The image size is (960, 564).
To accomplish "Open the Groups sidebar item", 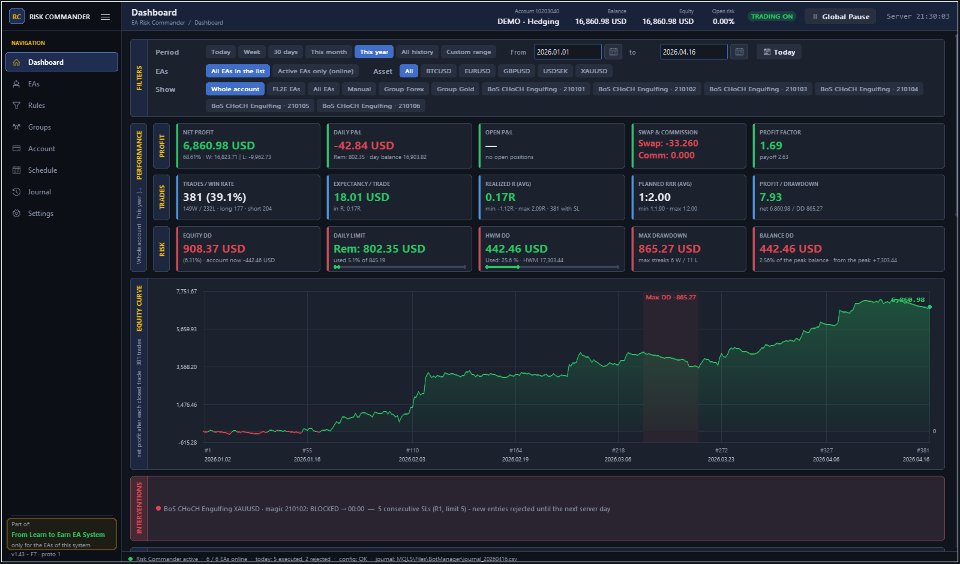I will (61, 127).
